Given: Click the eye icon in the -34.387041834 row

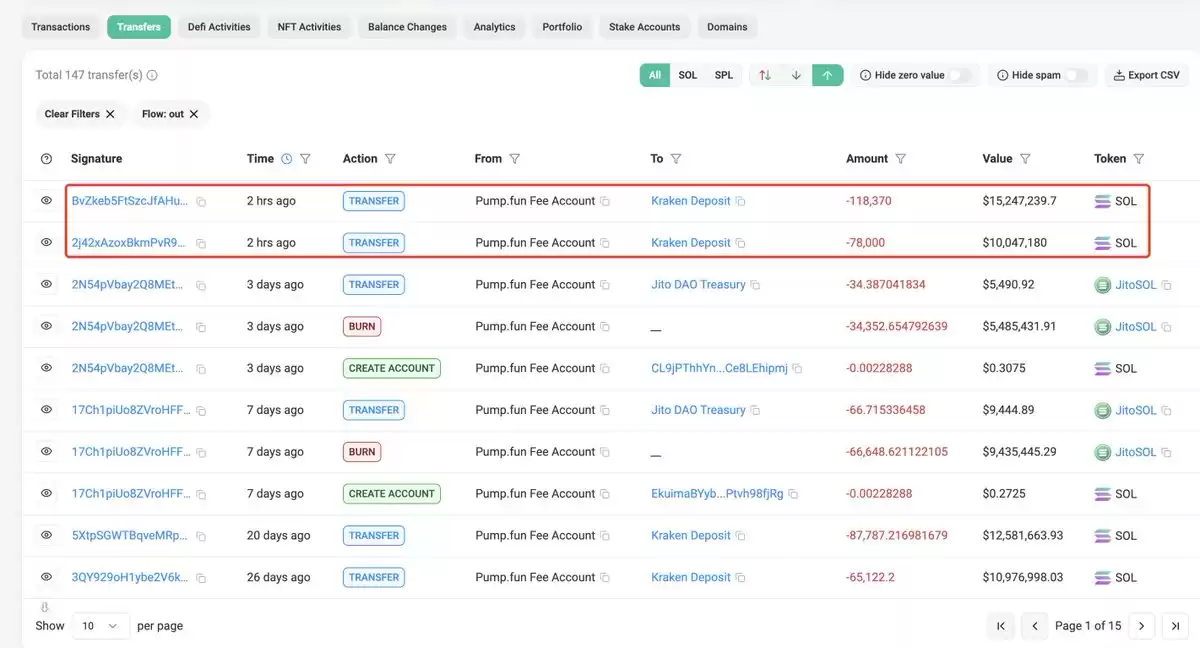Looking at the screenshot, I should point(46,285).
